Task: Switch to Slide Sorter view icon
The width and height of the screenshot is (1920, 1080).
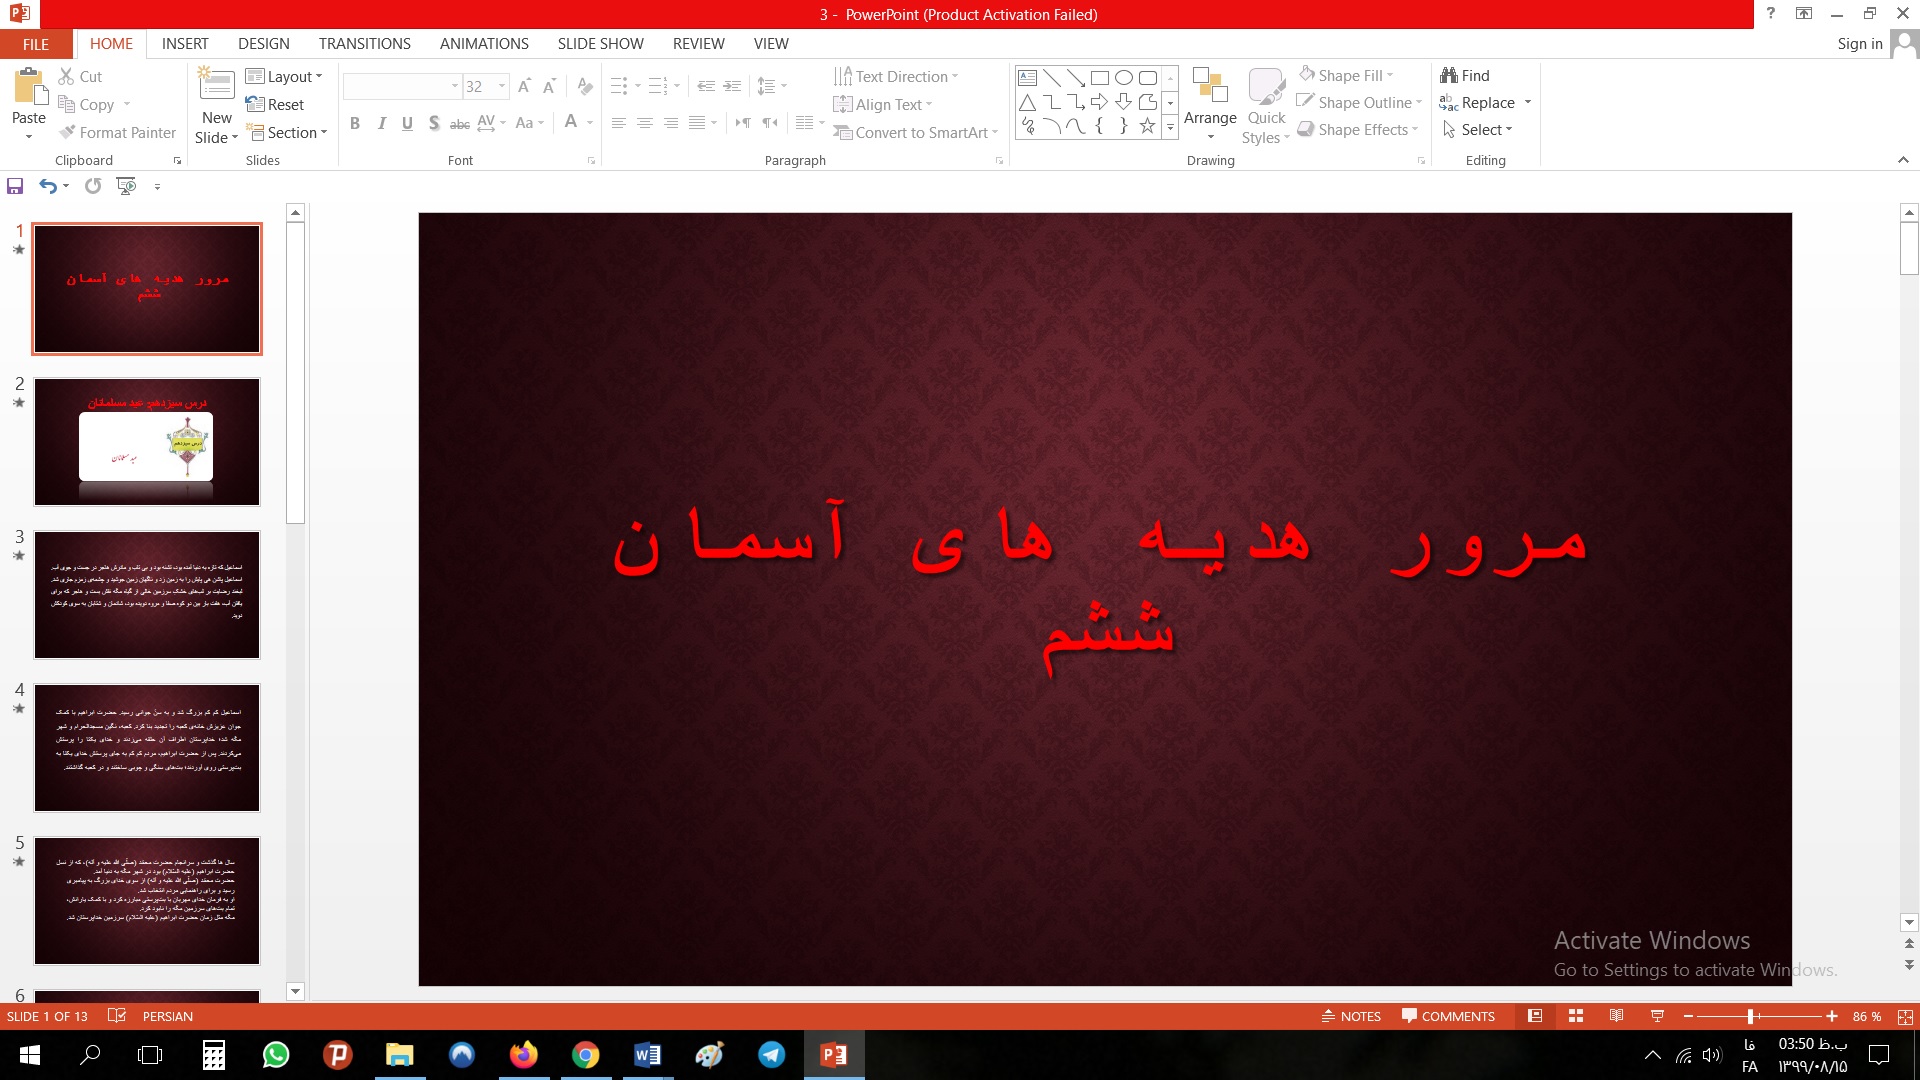Action: pos(1576,1016)
